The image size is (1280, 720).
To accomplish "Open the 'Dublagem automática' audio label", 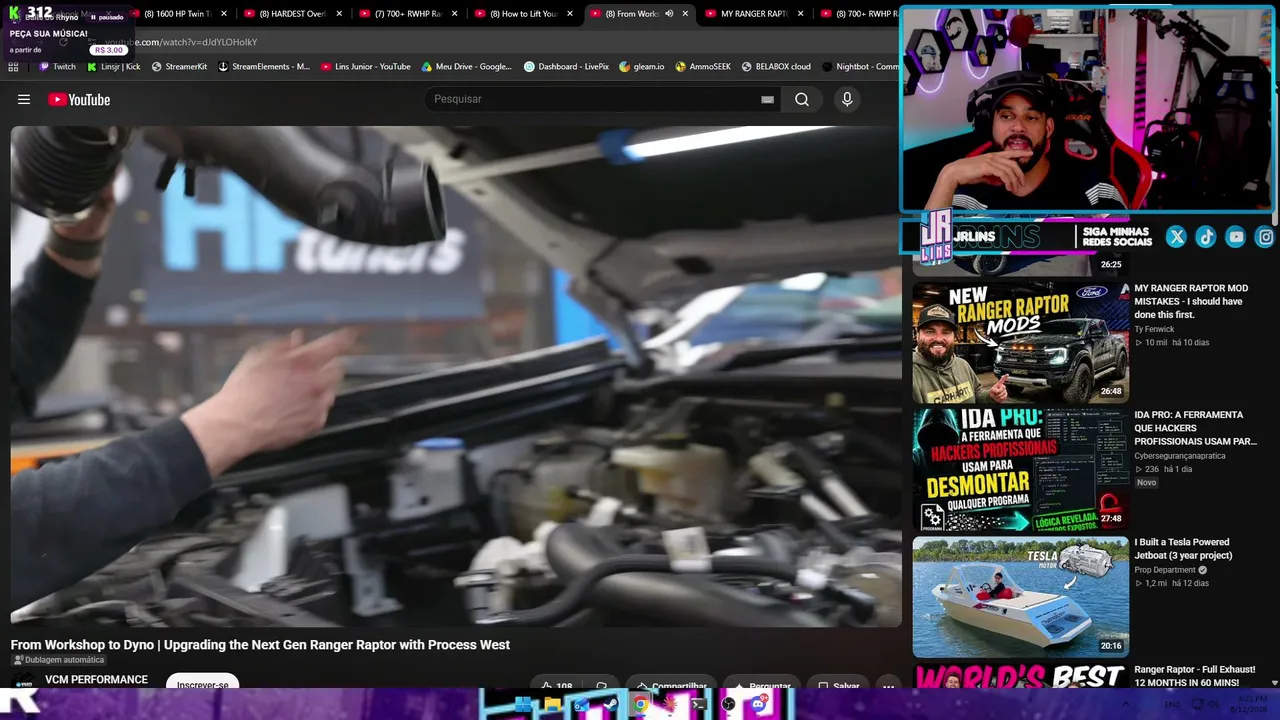I will pyautogui.click(x=58, y=660).
